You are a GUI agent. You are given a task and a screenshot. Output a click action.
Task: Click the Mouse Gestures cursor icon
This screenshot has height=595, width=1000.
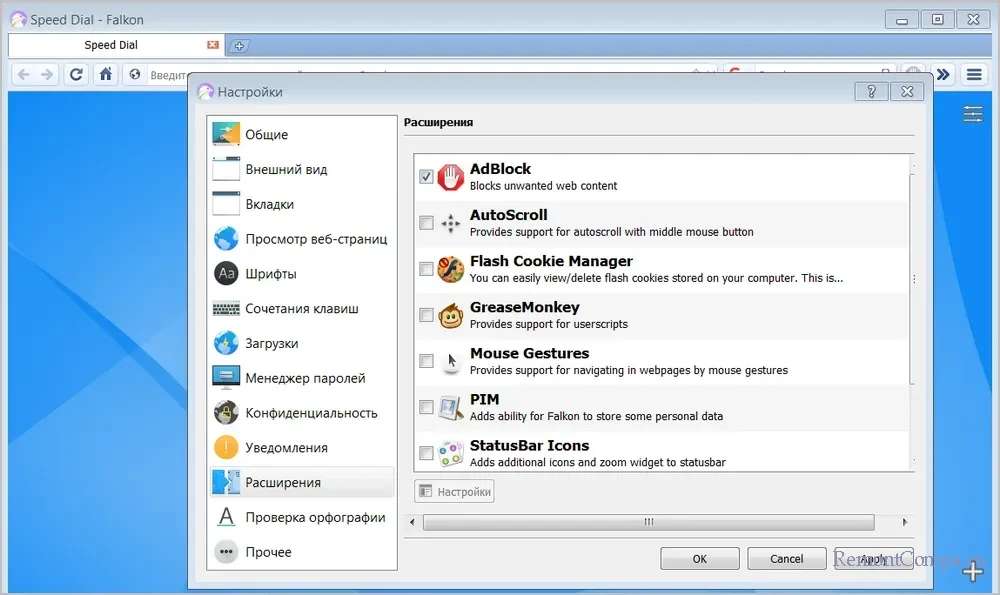pos(452,362)
